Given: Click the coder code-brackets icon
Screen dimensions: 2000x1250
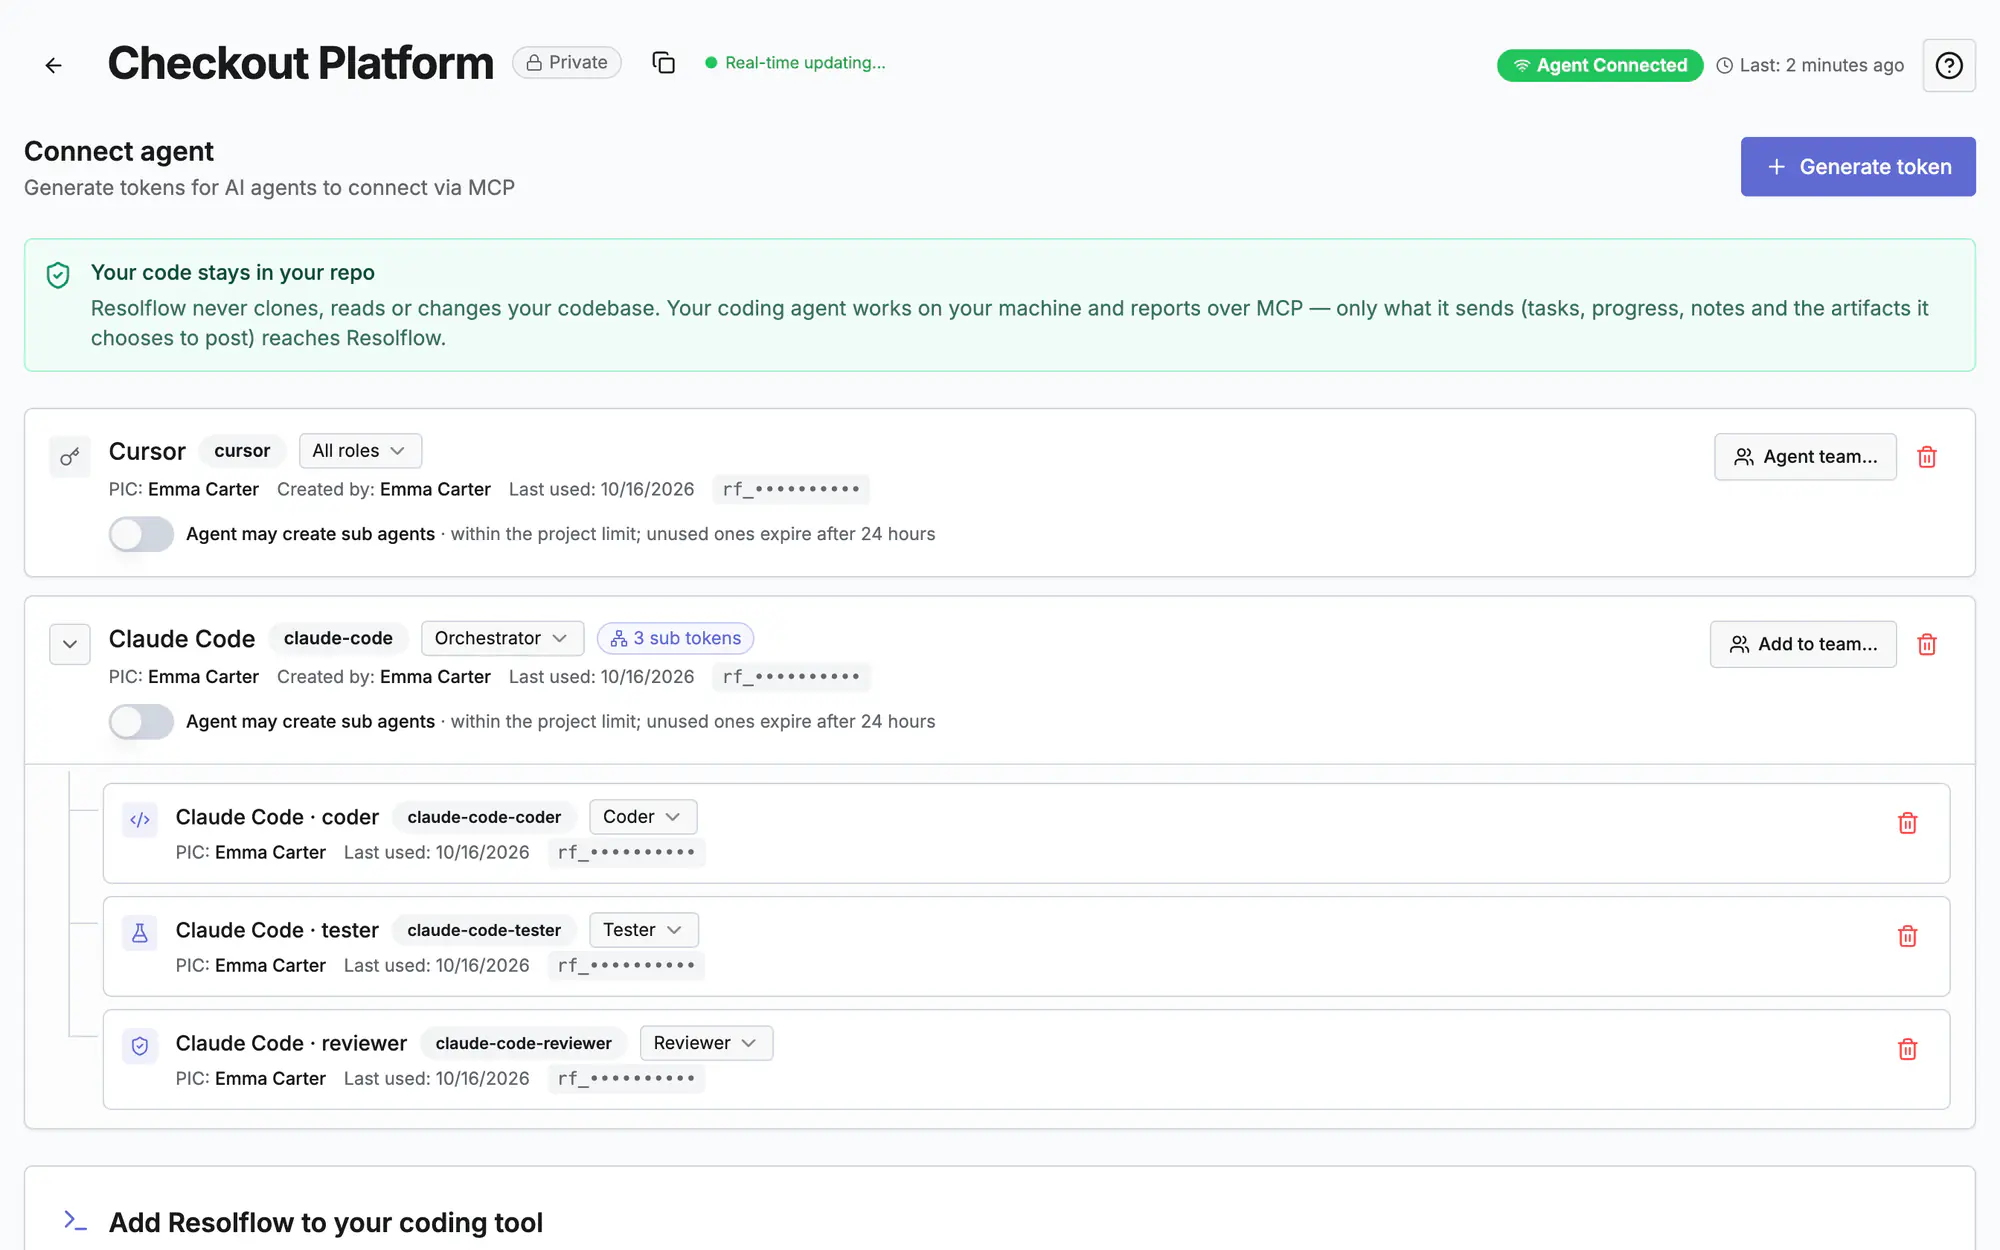Looking at the screenshot, I should (x=140, y=820).
